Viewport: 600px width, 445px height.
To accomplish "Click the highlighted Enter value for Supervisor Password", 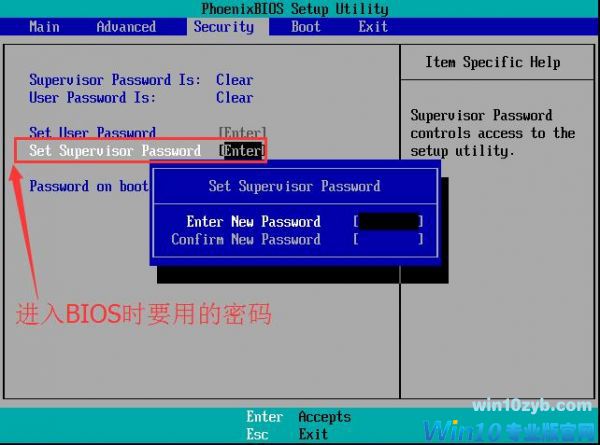I will tap(242, 151).
